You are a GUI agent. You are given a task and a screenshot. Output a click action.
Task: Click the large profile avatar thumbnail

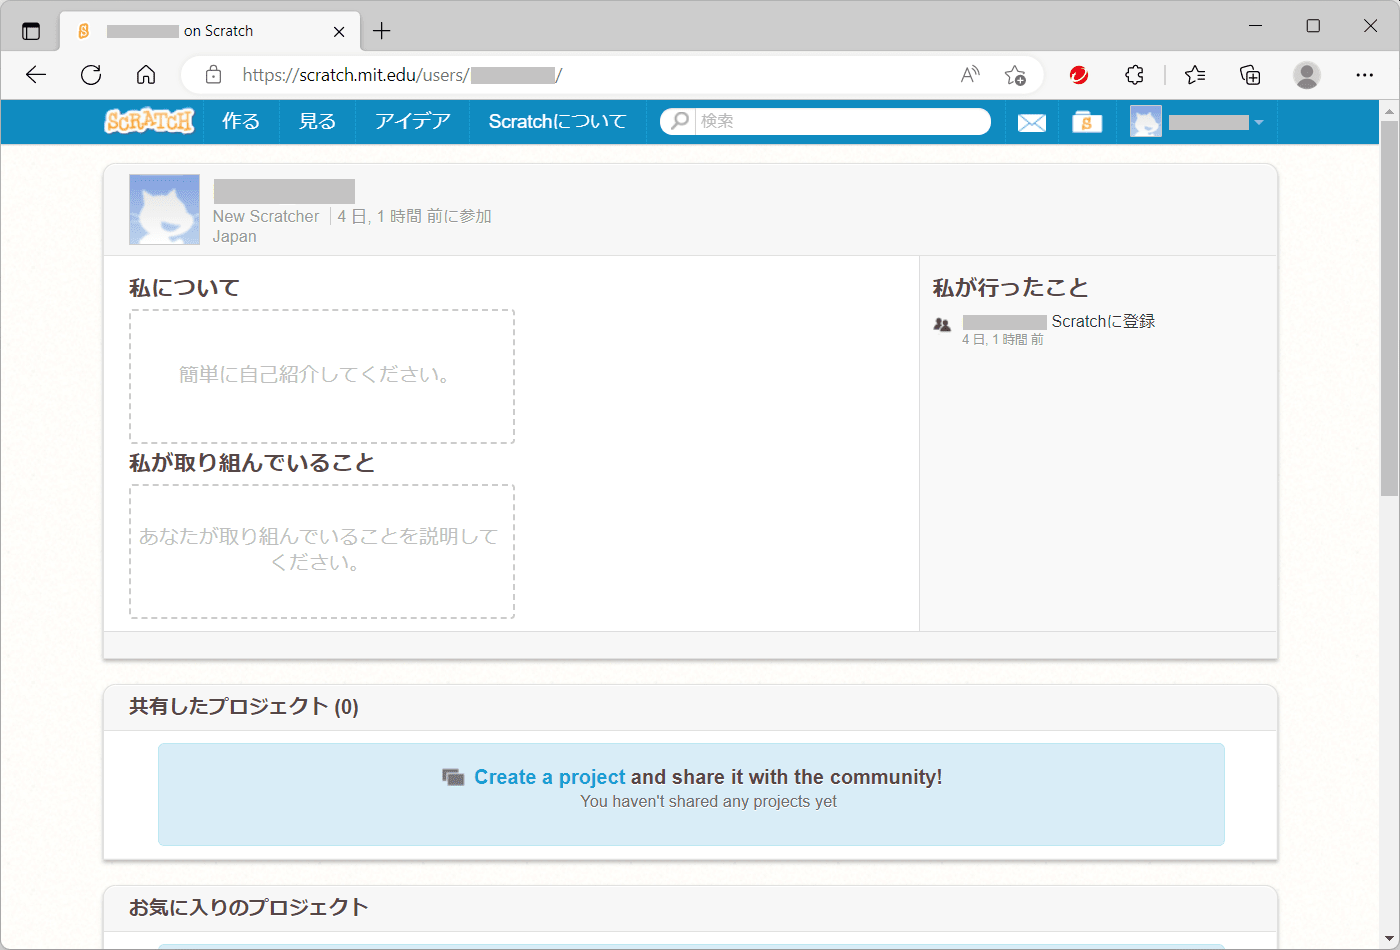(164, 210)
